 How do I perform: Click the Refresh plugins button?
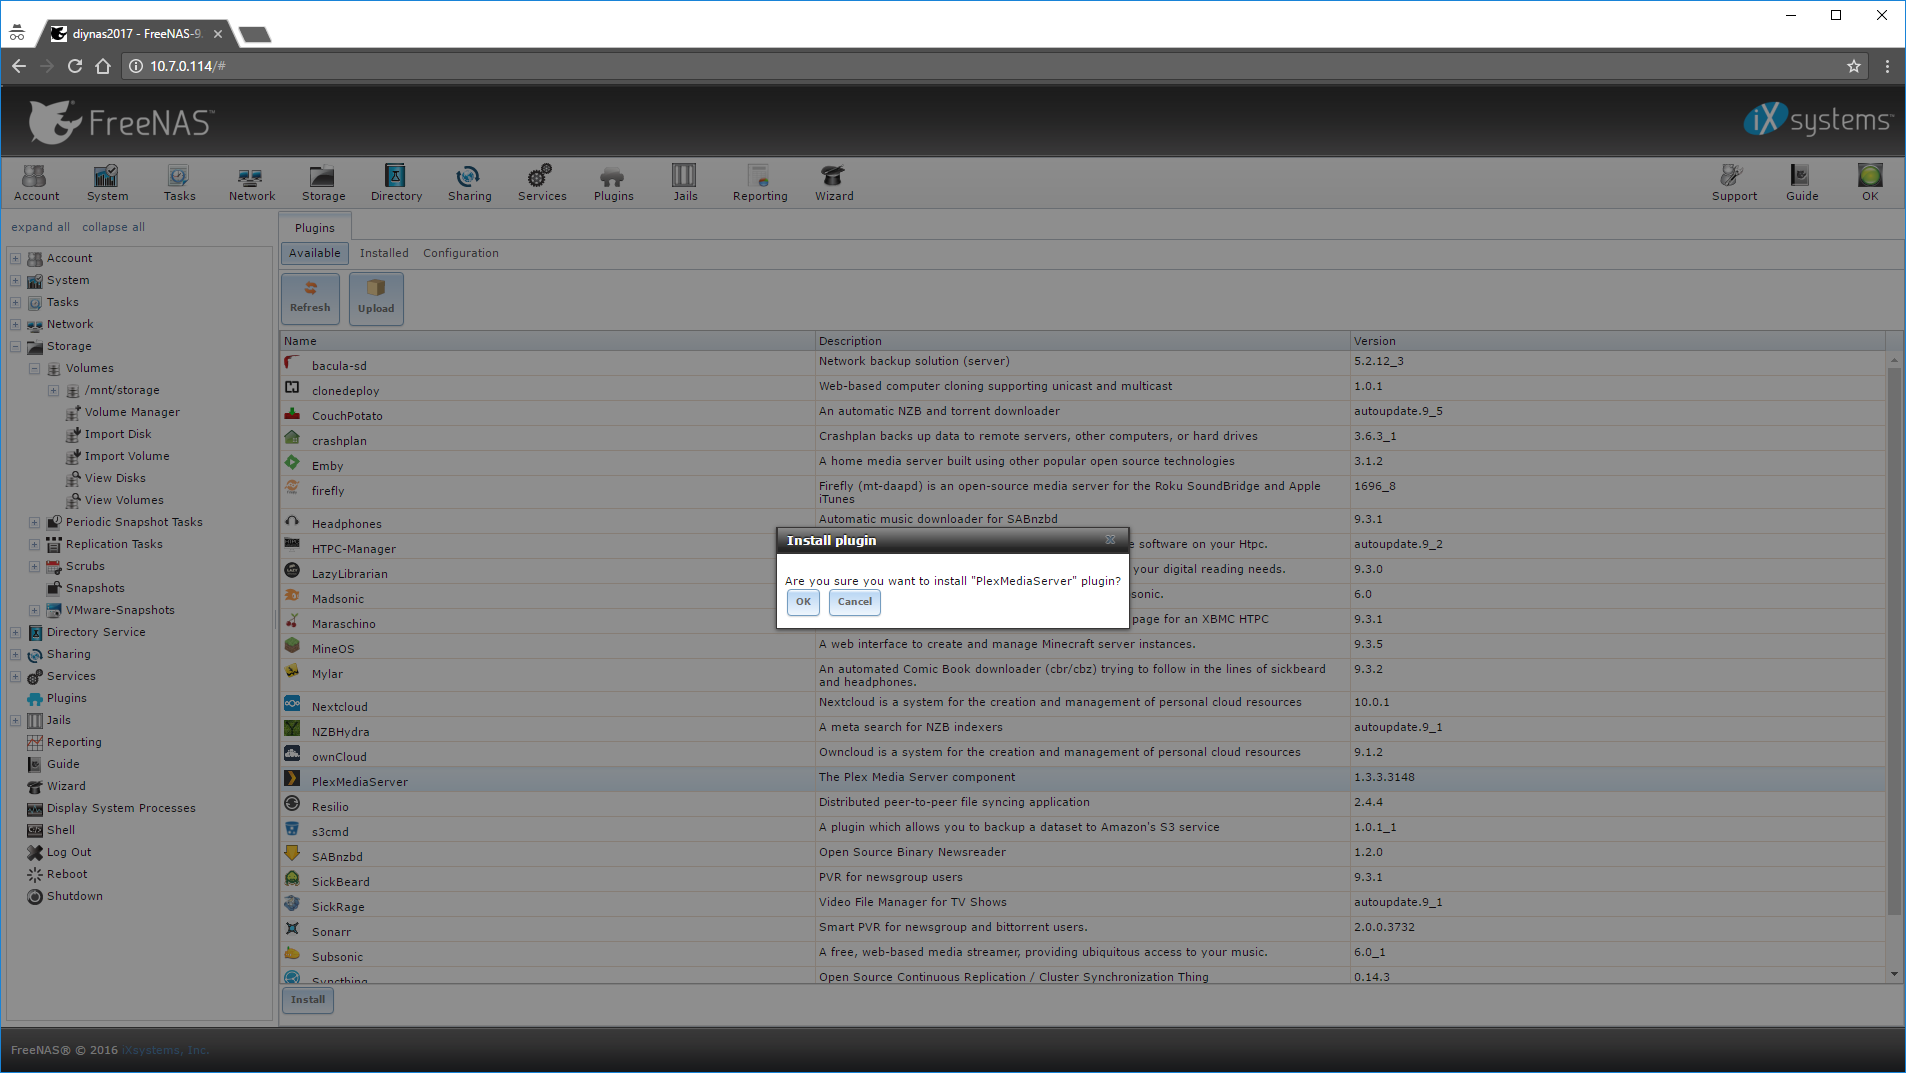[x=310, y=298]
